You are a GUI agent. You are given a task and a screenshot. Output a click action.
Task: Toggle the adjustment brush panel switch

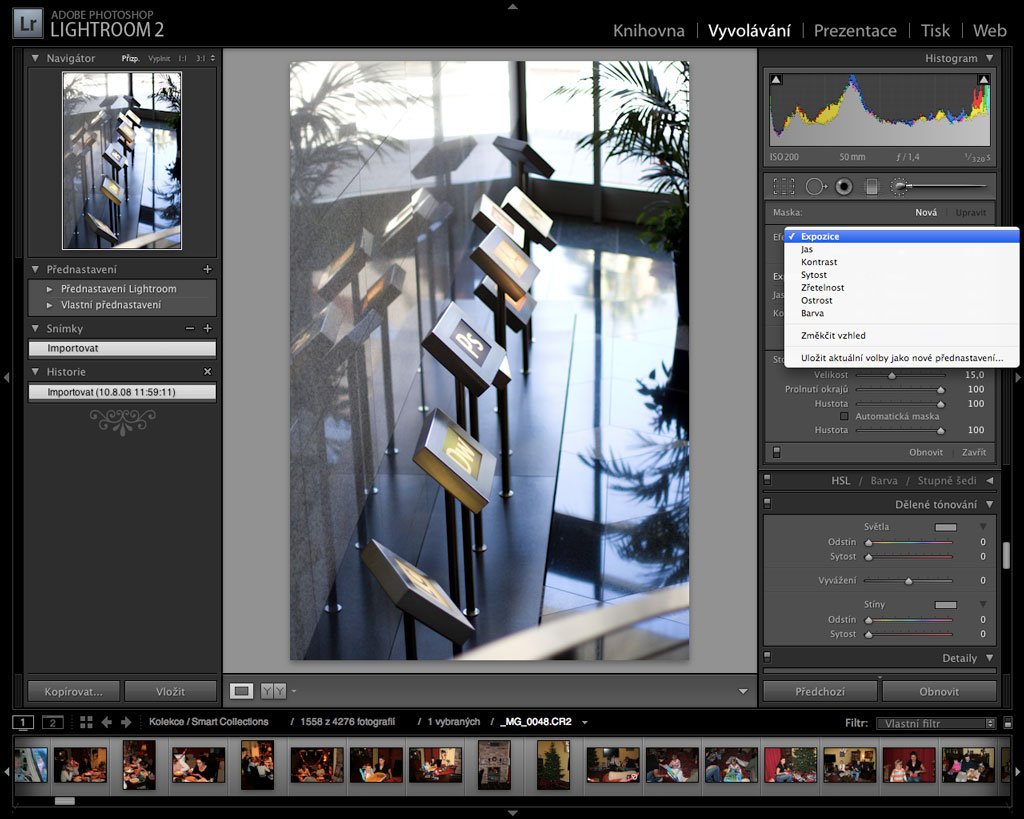point(775,453)
